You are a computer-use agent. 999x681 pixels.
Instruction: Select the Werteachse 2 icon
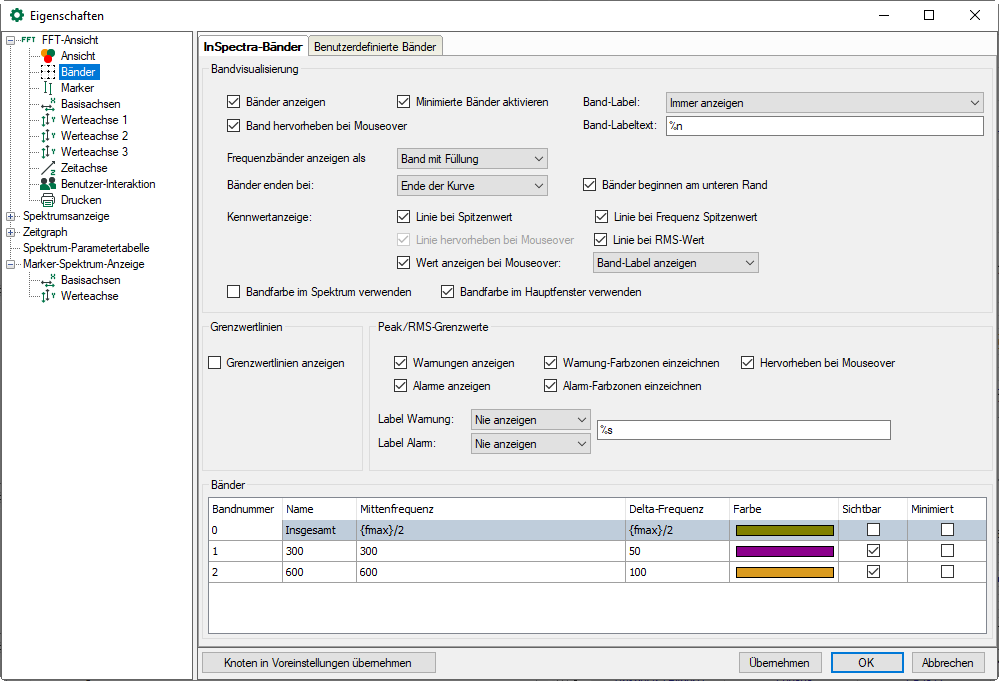(x=47, y=136)
